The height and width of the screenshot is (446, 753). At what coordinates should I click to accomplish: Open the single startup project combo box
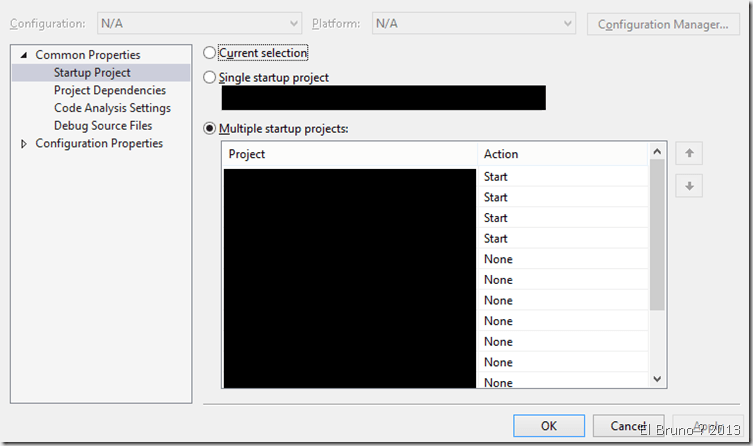click(x=383, y=98)
